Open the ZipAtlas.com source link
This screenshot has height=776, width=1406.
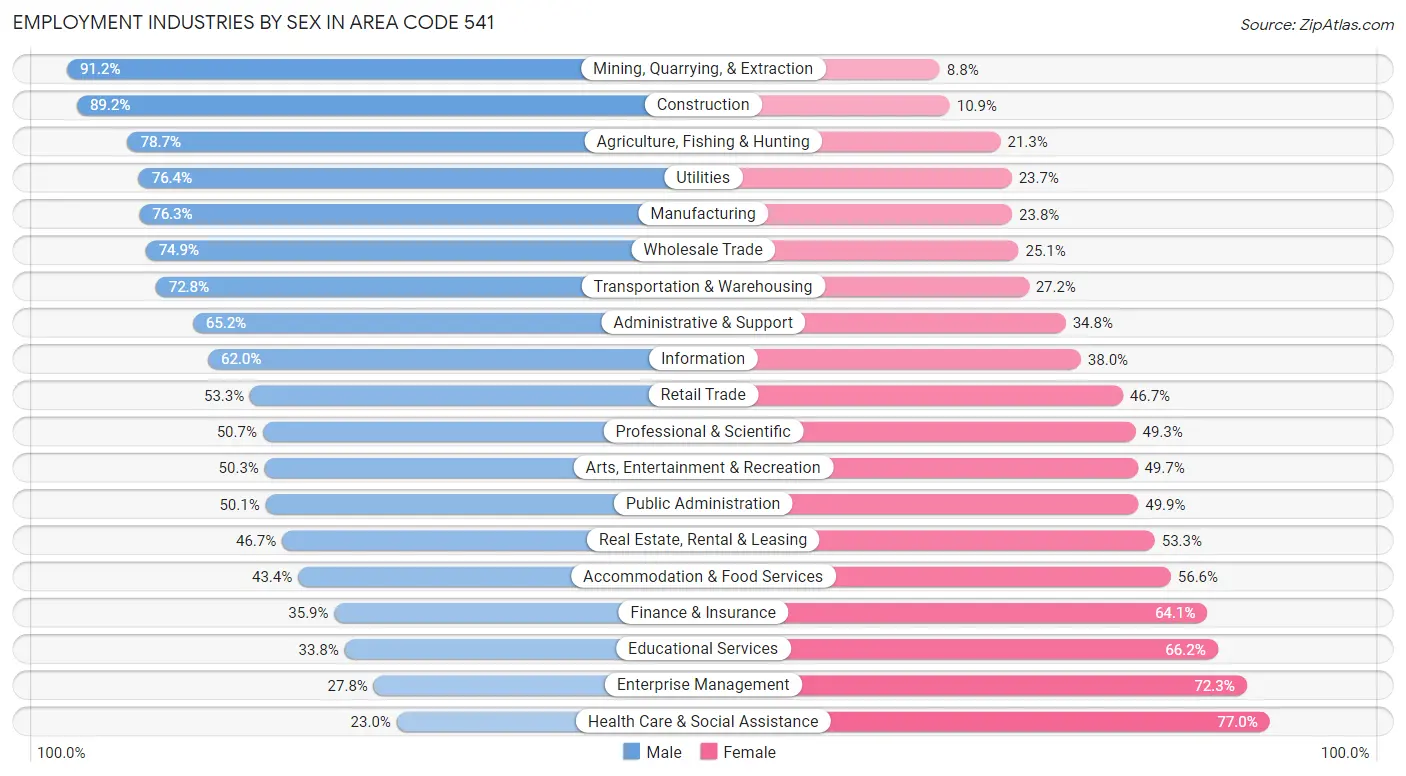coord(1317,24)
